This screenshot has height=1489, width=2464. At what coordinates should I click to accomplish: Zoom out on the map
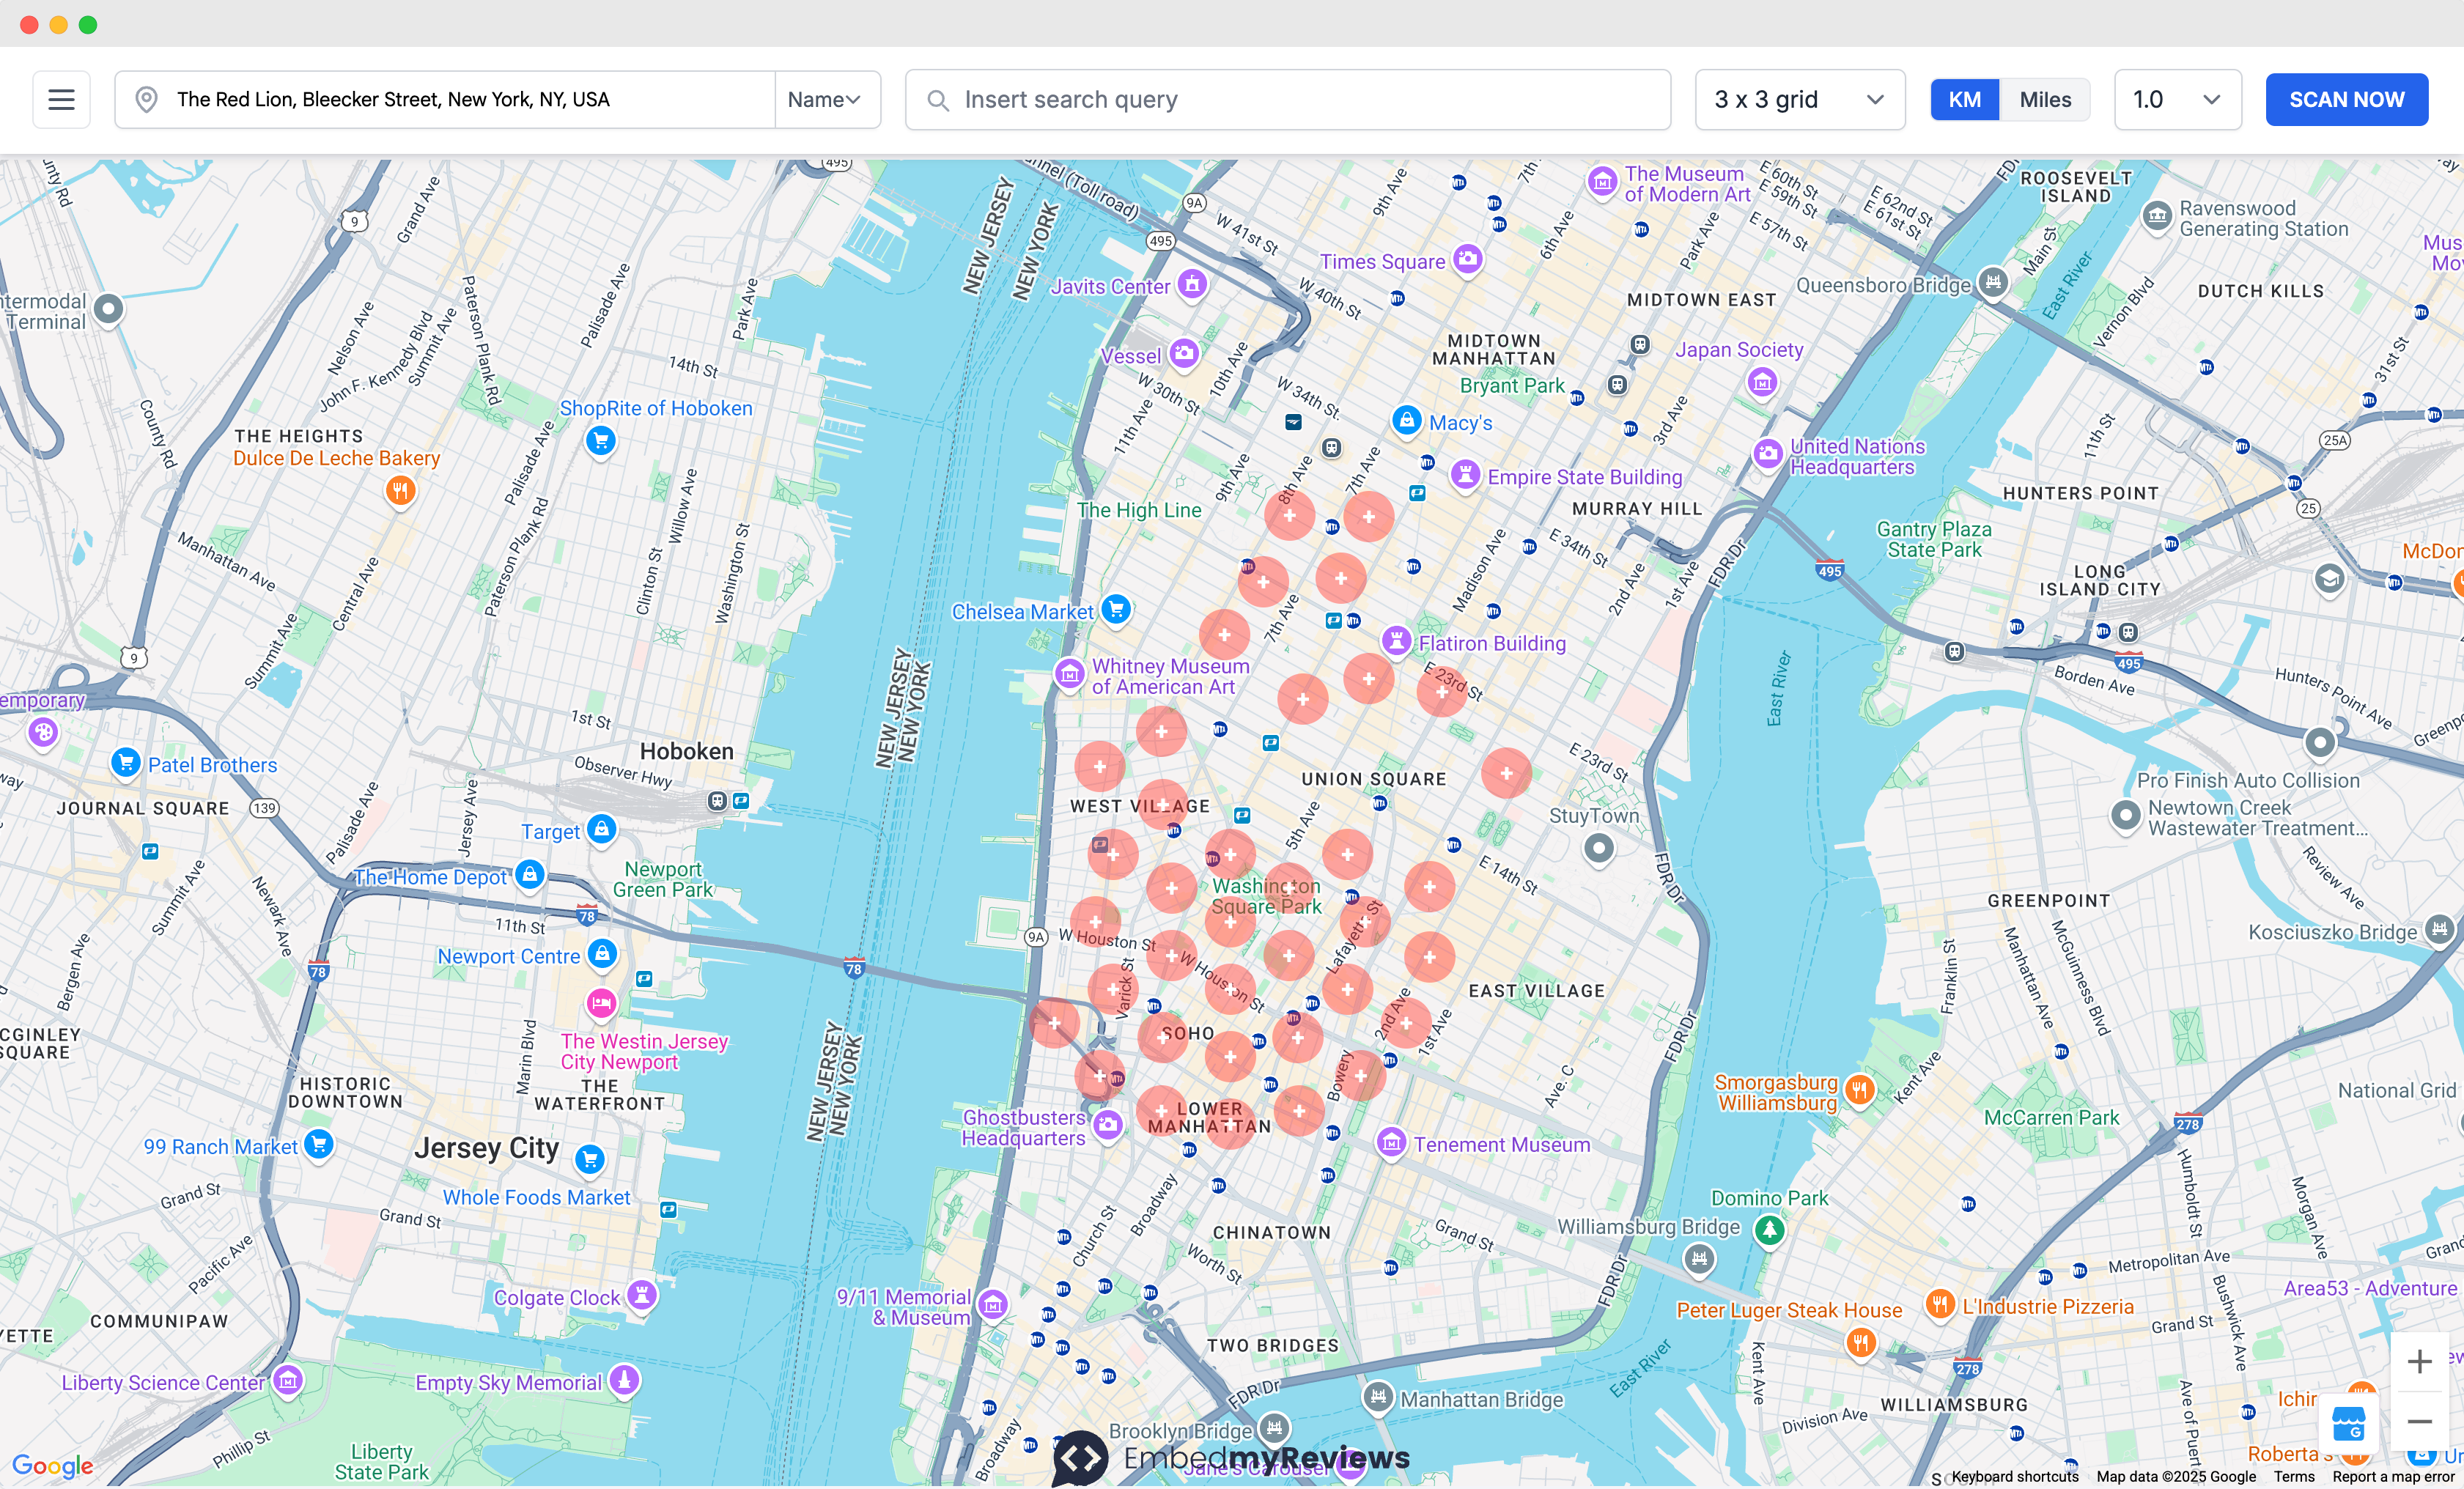pyautogui.click(x=2419, y=1421)
